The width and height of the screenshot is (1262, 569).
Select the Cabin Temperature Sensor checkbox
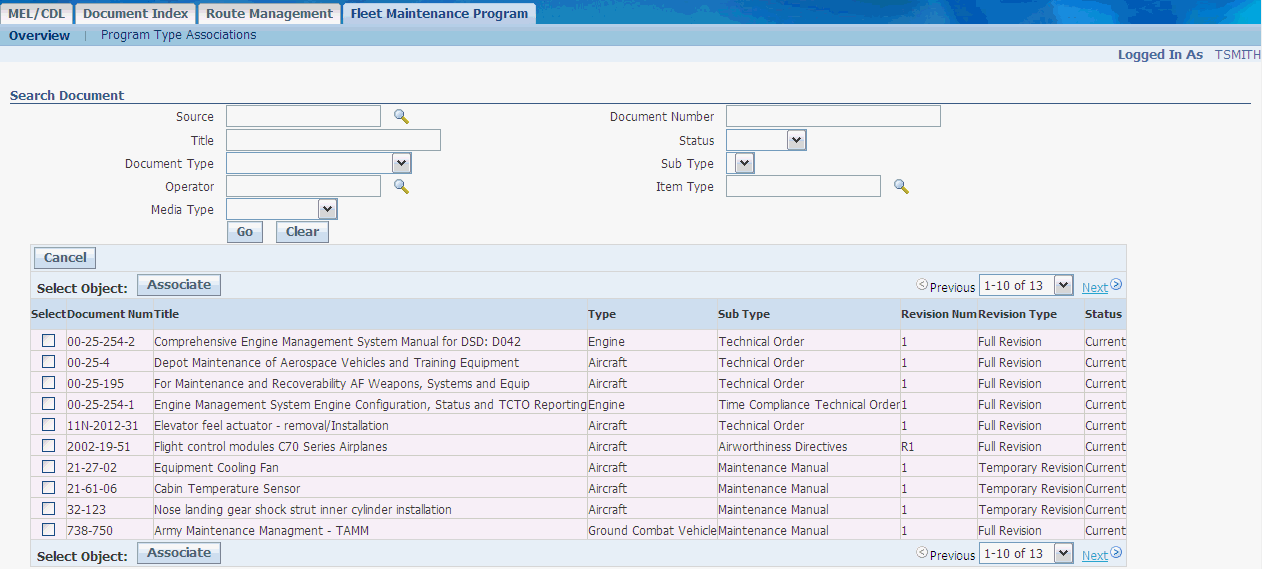point(48,487)
